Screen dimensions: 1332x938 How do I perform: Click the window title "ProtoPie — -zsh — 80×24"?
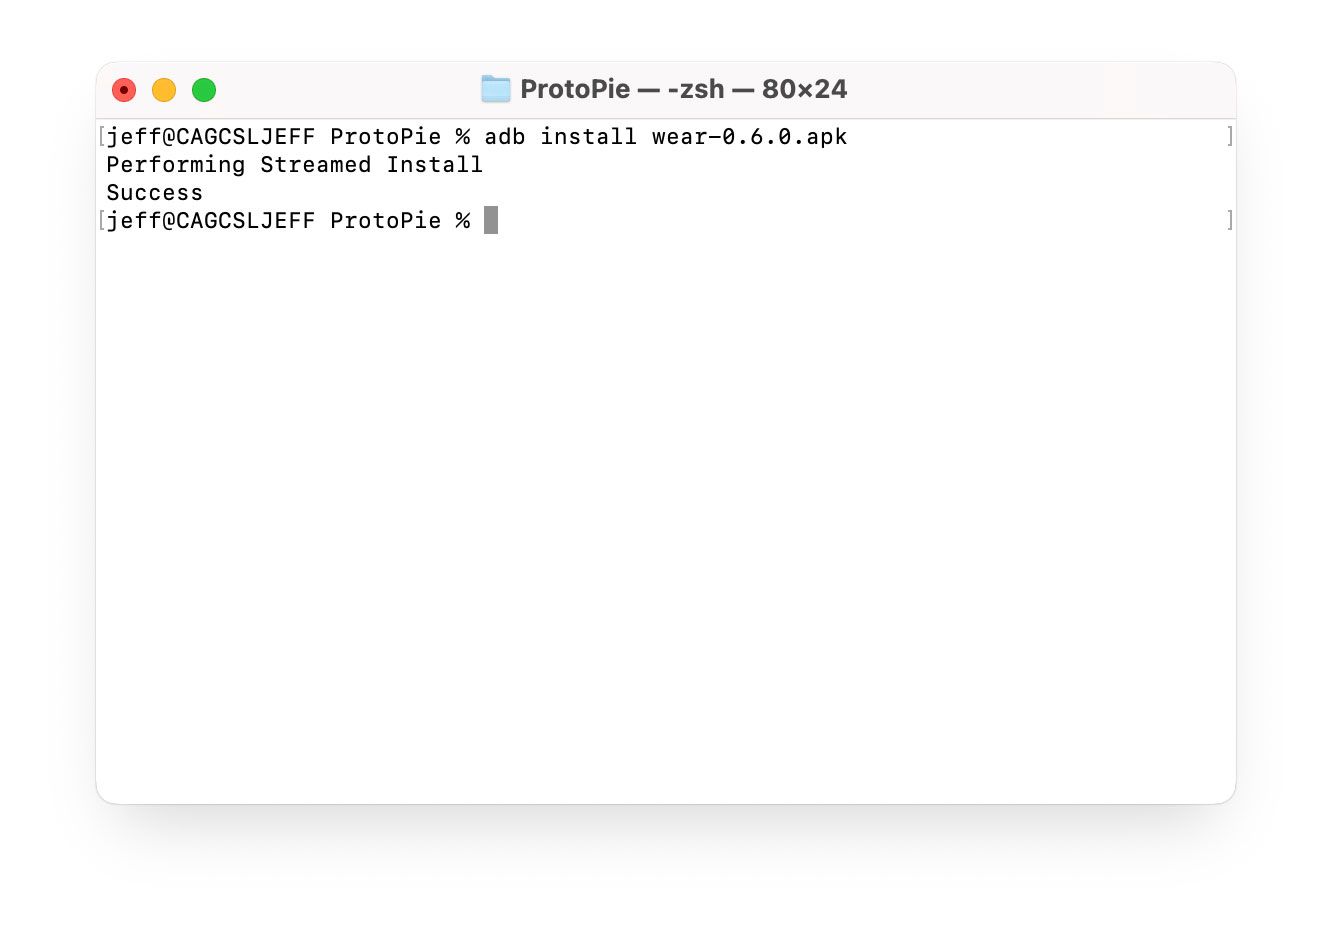(x=683, y=89)
